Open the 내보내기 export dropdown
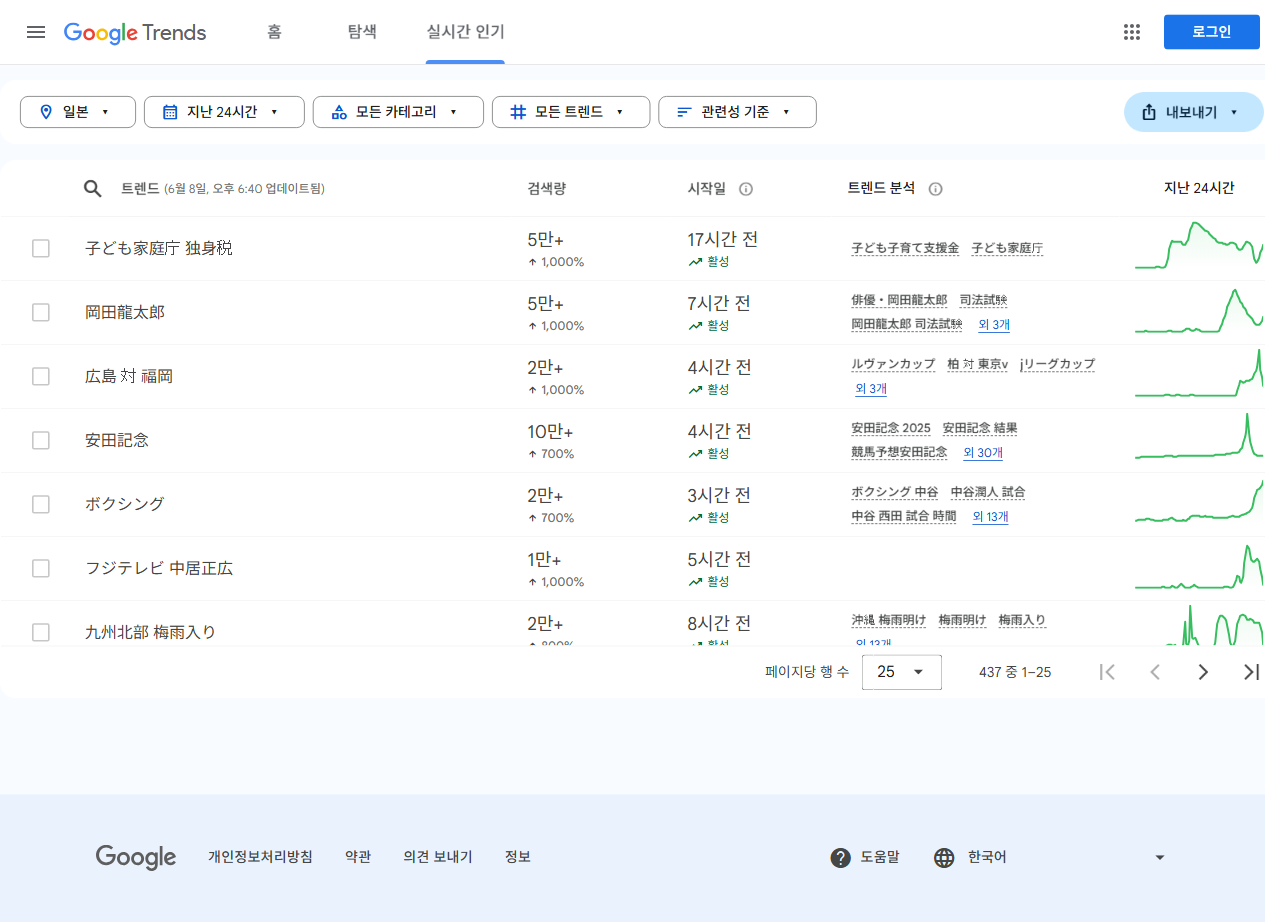This screenshot has height=922, width=1265. [1194, 112]
